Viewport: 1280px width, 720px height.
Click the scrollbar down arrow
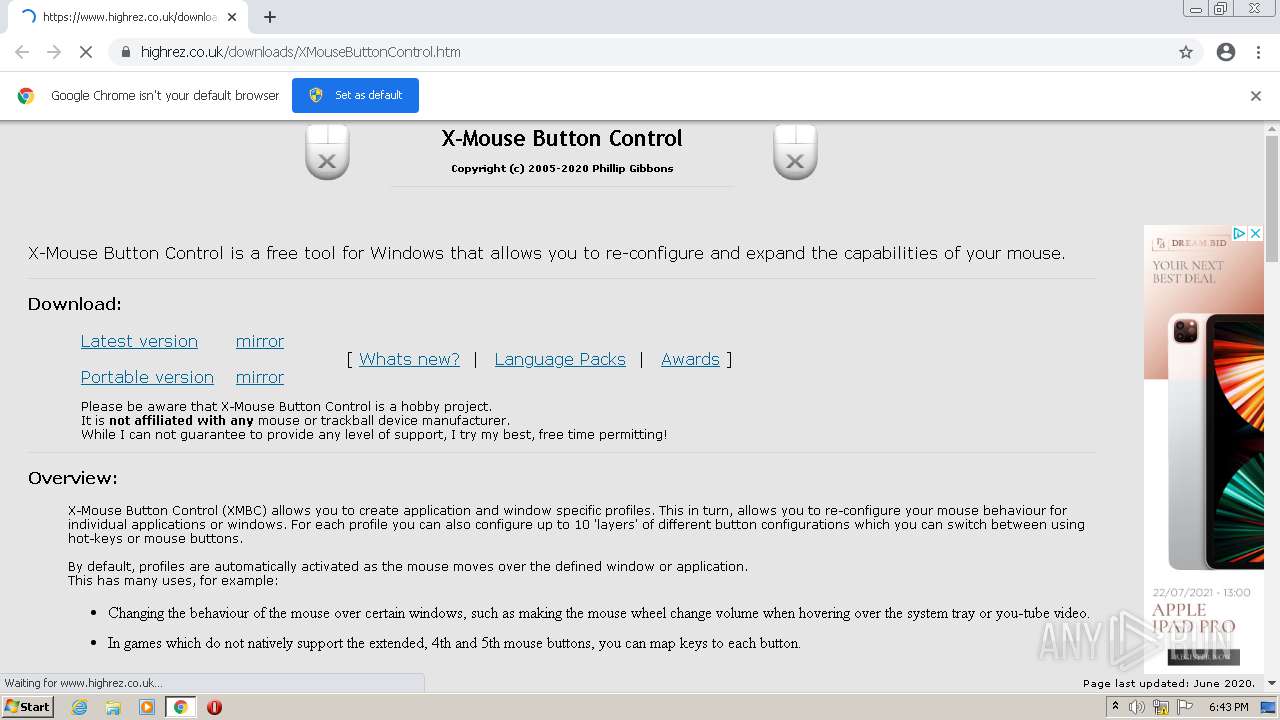(x=1272, y=683)
